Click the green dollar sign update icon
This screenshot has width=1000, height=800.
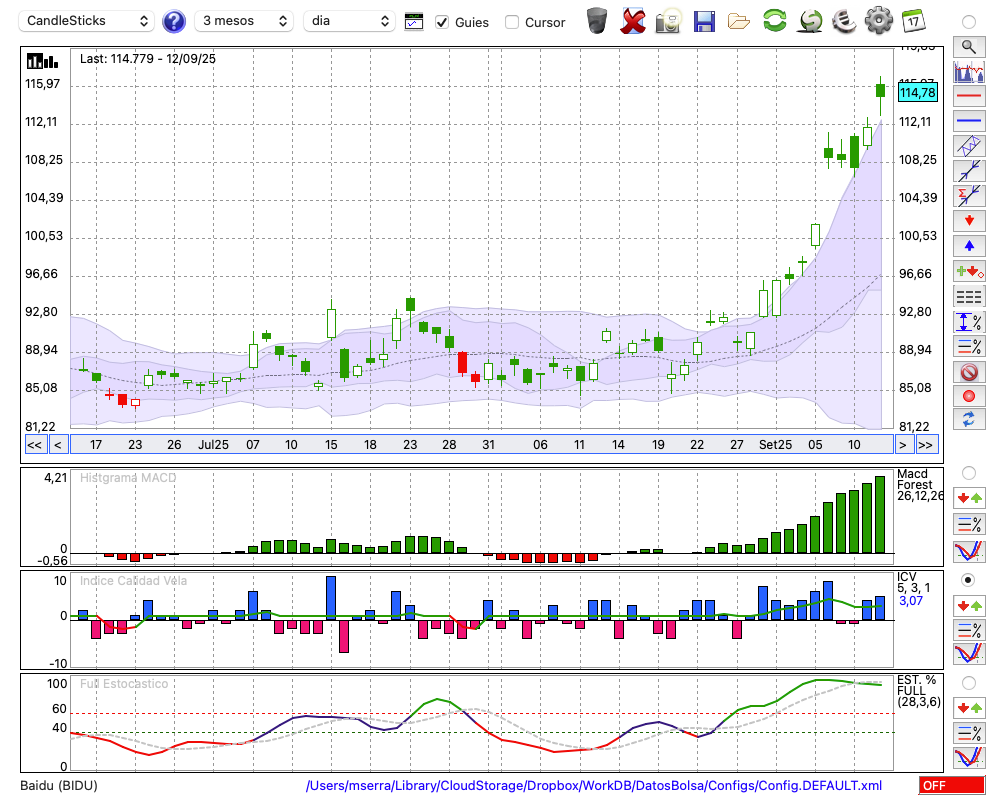point(810,21)
